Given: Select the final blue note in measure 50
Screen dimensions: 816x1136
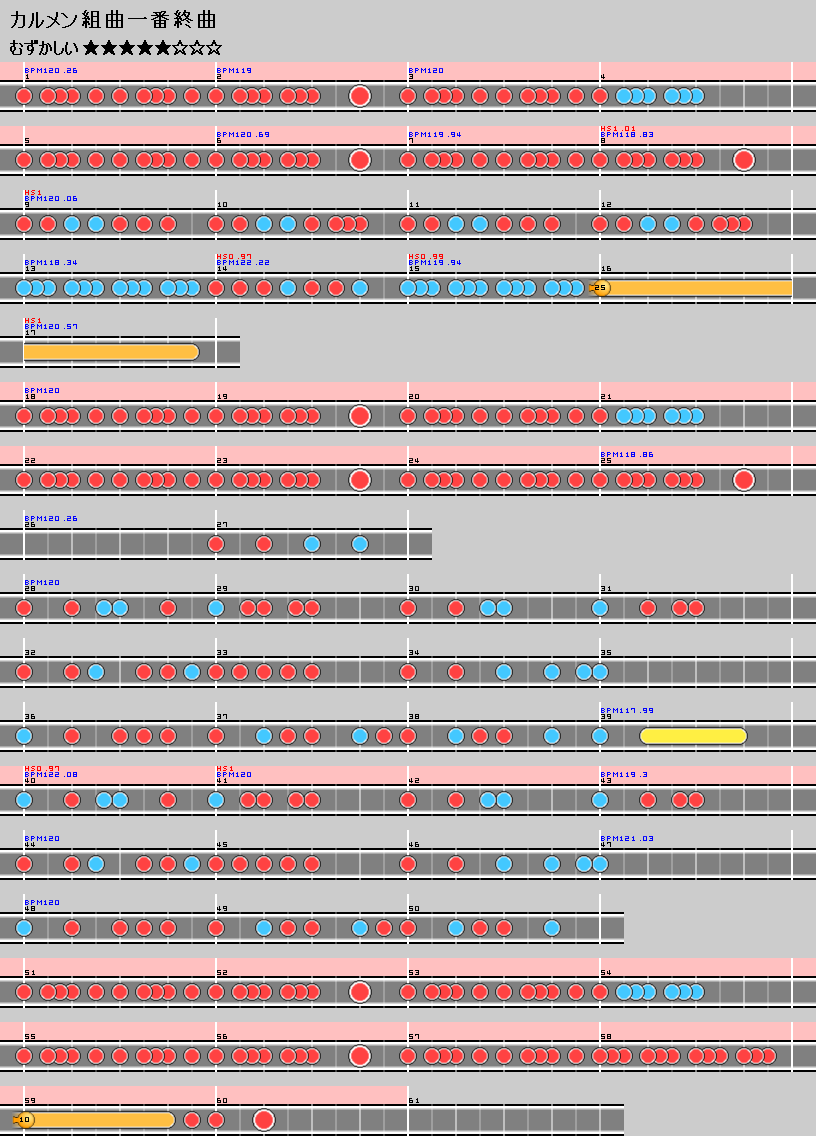Looking at the screenshot, I should click(552, 928).
